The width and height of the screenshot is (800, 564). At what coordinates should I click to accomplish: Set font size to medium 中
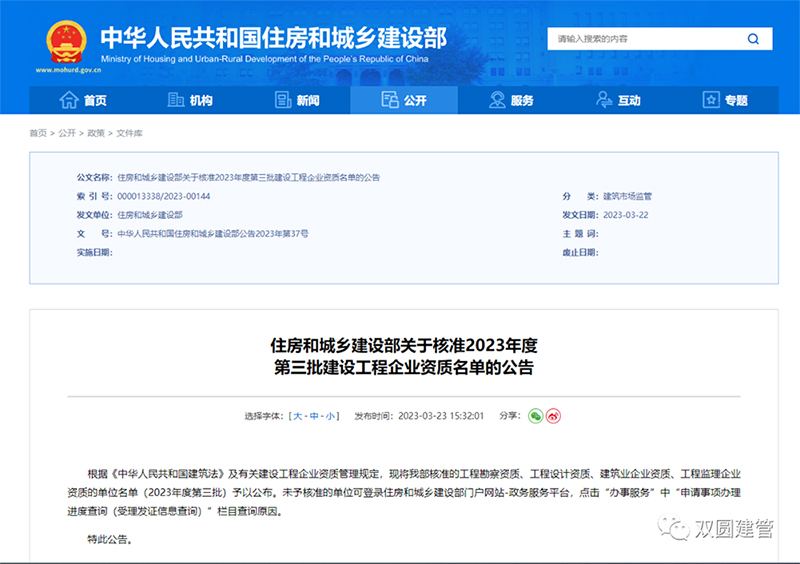click(x=313, y=416)
